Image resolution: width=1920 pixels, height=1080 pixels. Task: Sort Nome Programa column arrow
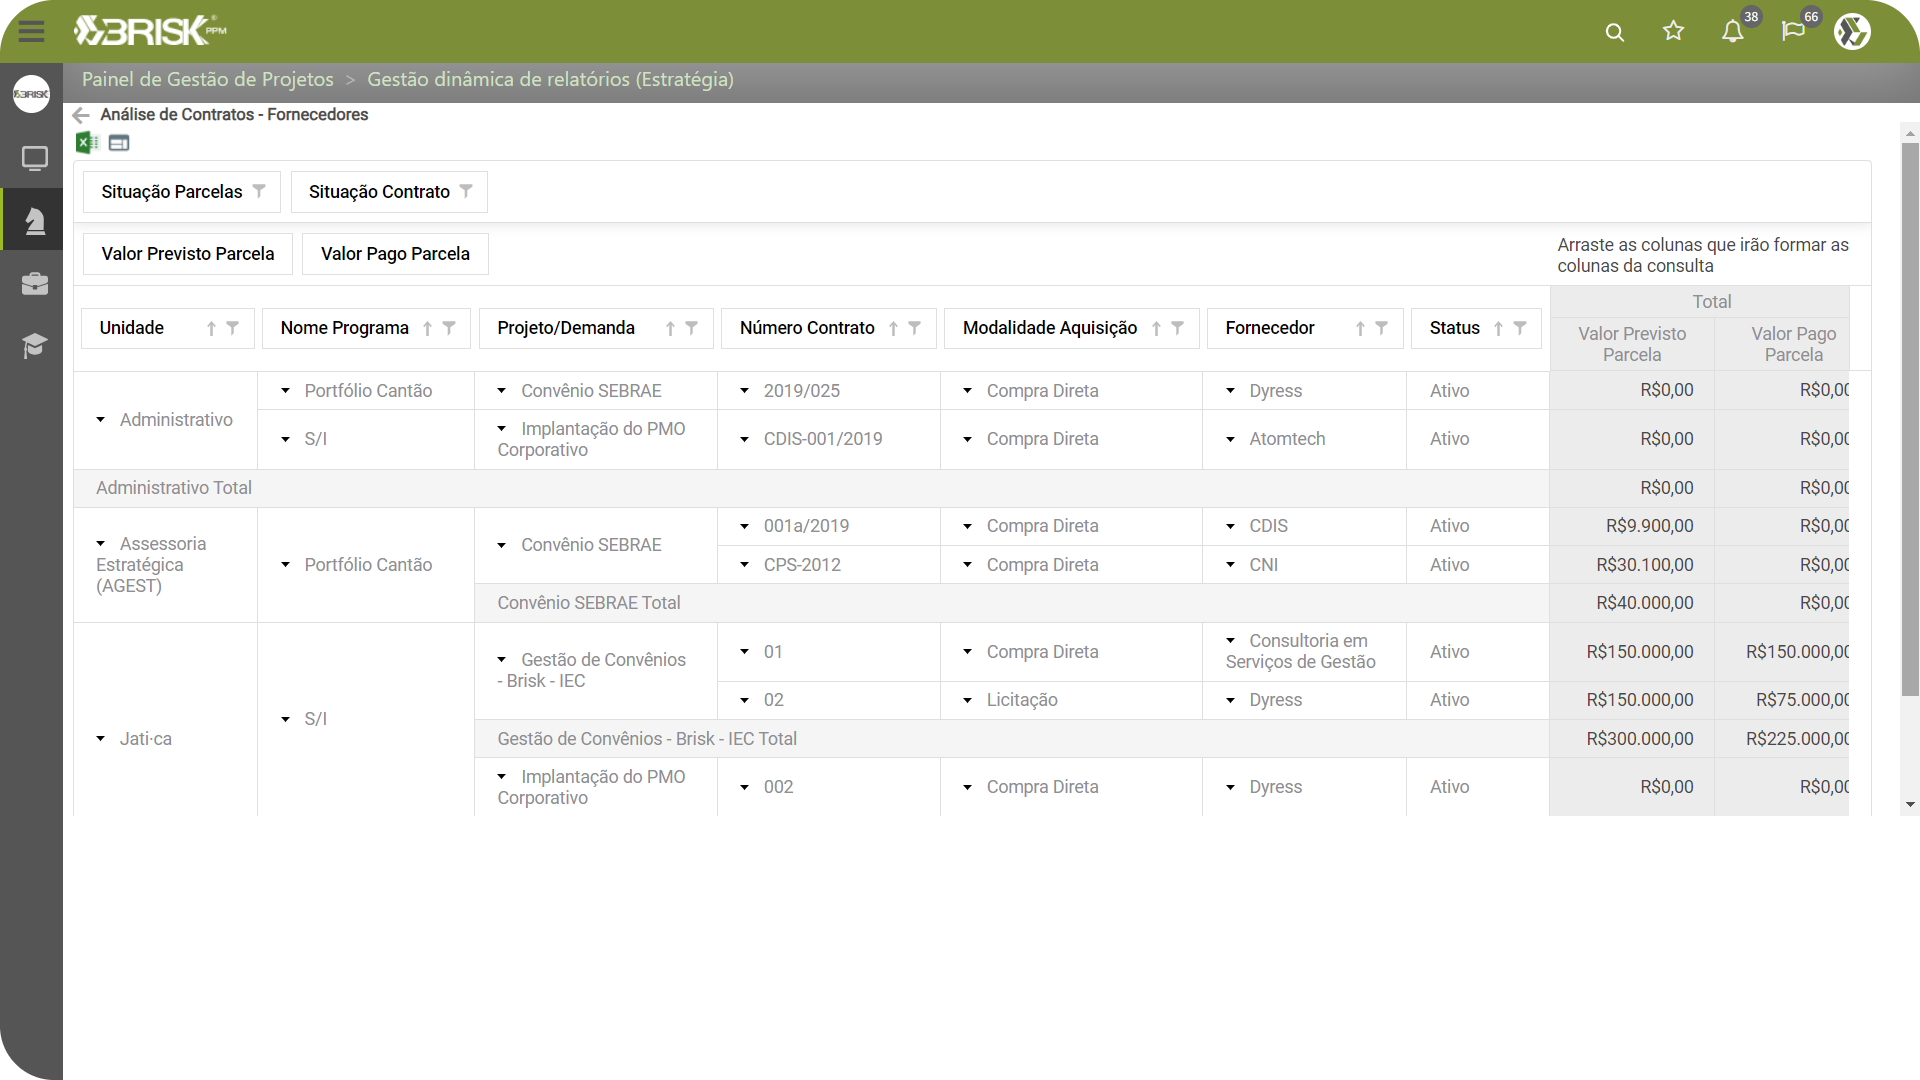(427, 329)
